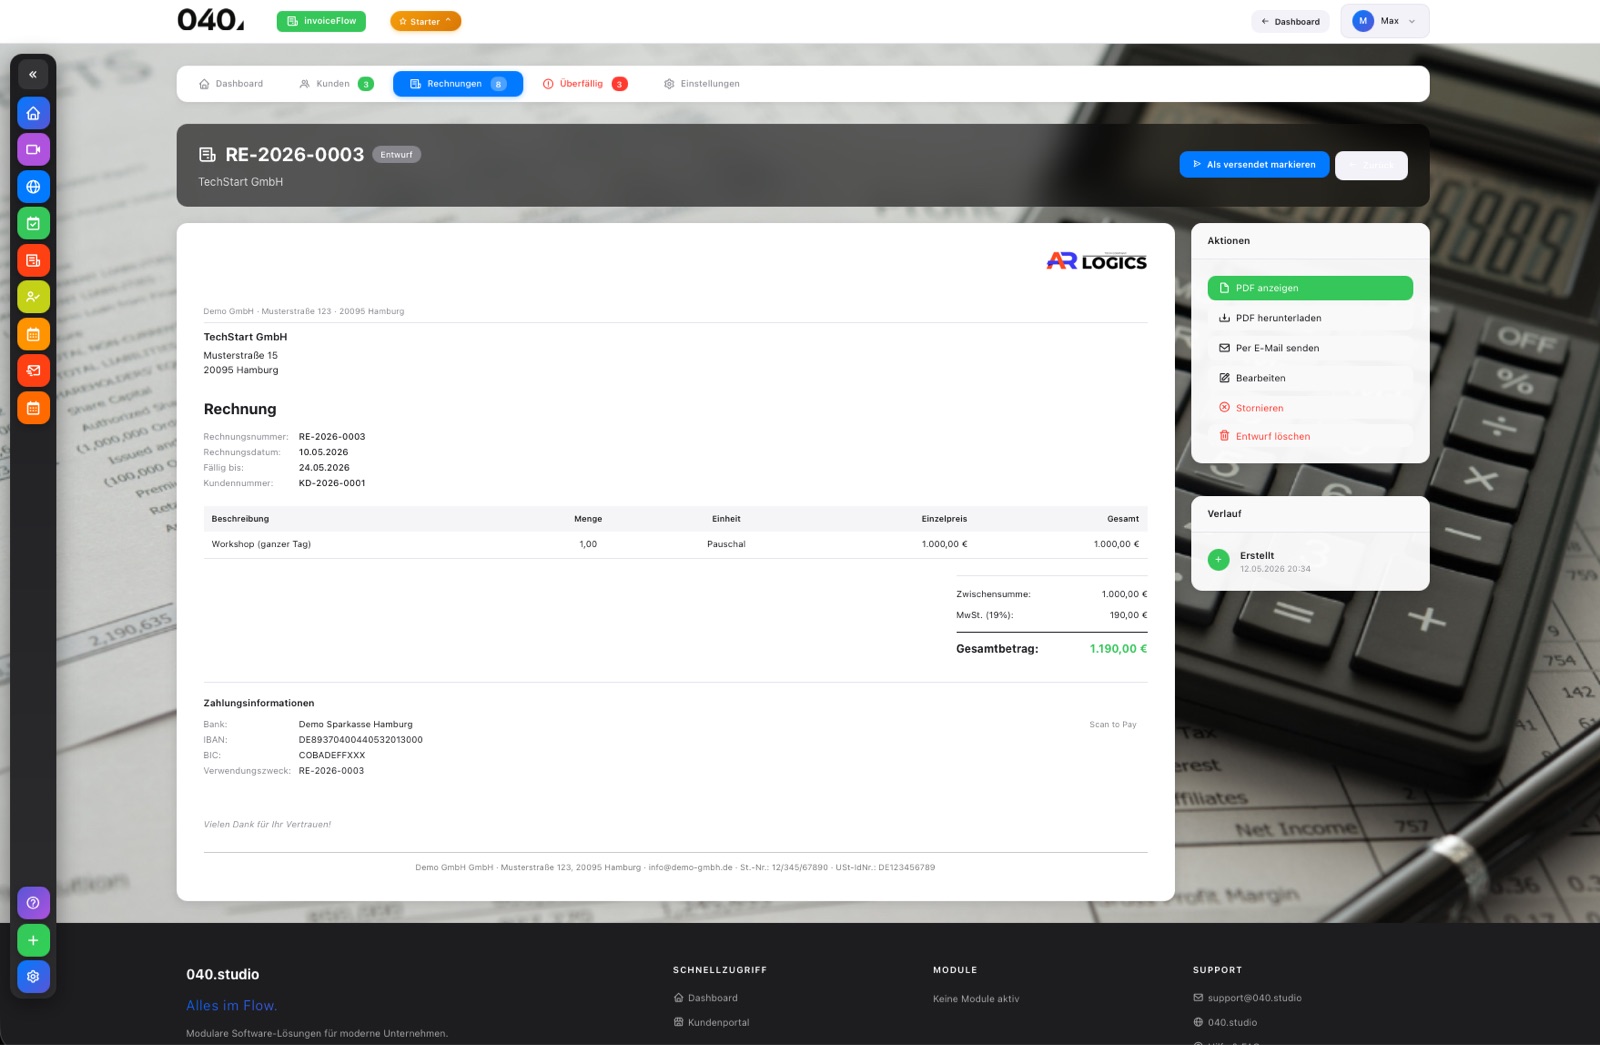Switch to the Überfällig tab
The width and height of the screenshot is (1600, 1045).
[x=585, y=84]
